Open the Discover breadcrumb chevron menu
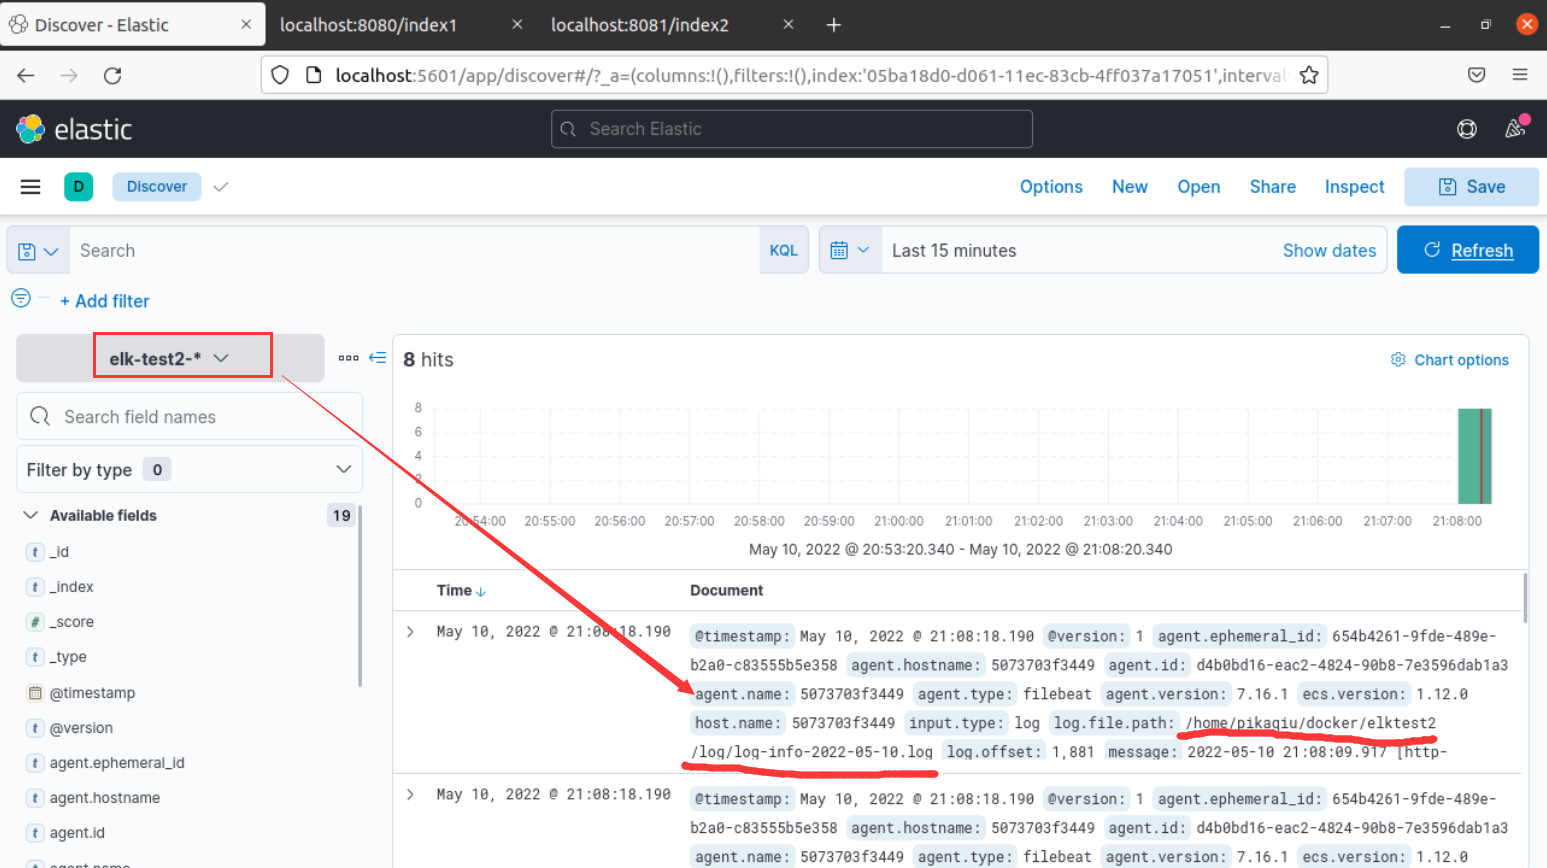This screenshot has width=1547, height=868. point(221,187)
